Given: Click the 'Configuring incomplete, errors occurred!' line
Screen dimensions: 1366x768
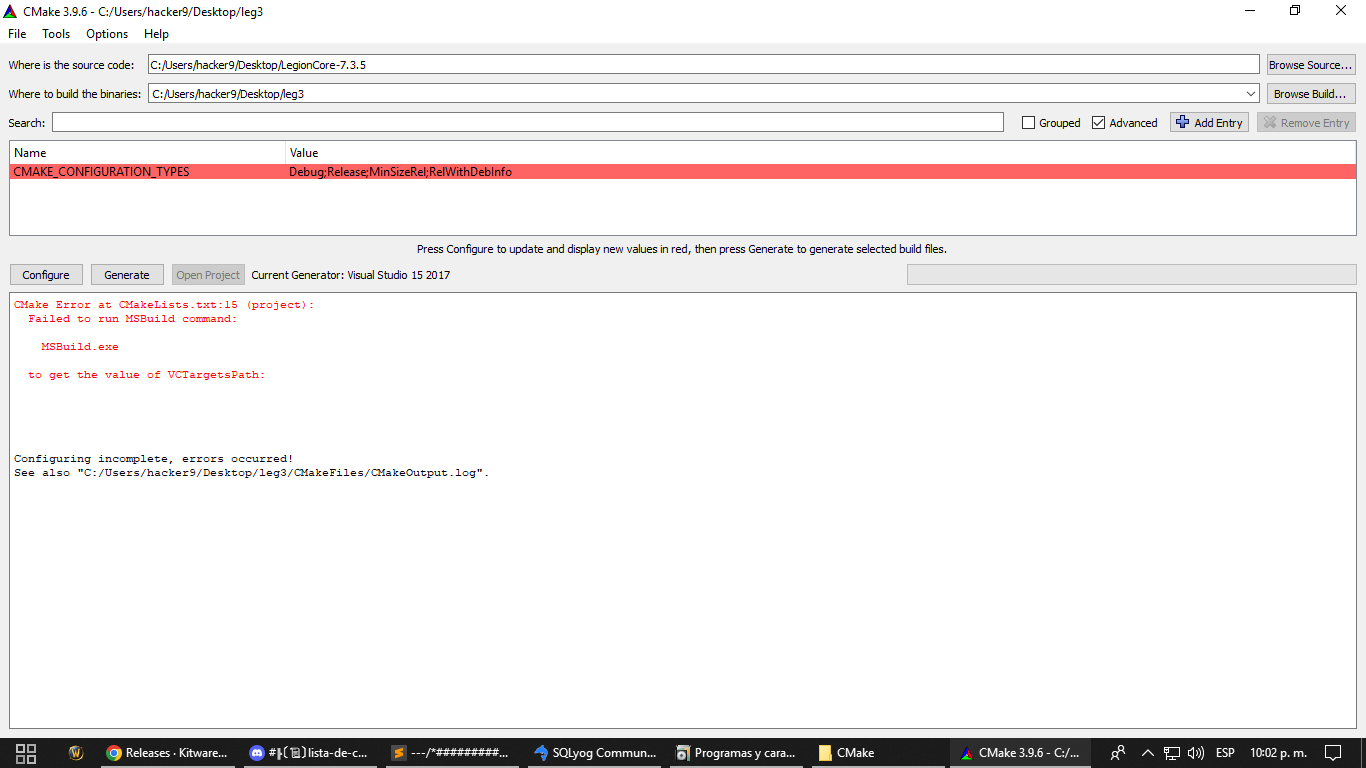Looking at the screenshot, I should point(154,459).
